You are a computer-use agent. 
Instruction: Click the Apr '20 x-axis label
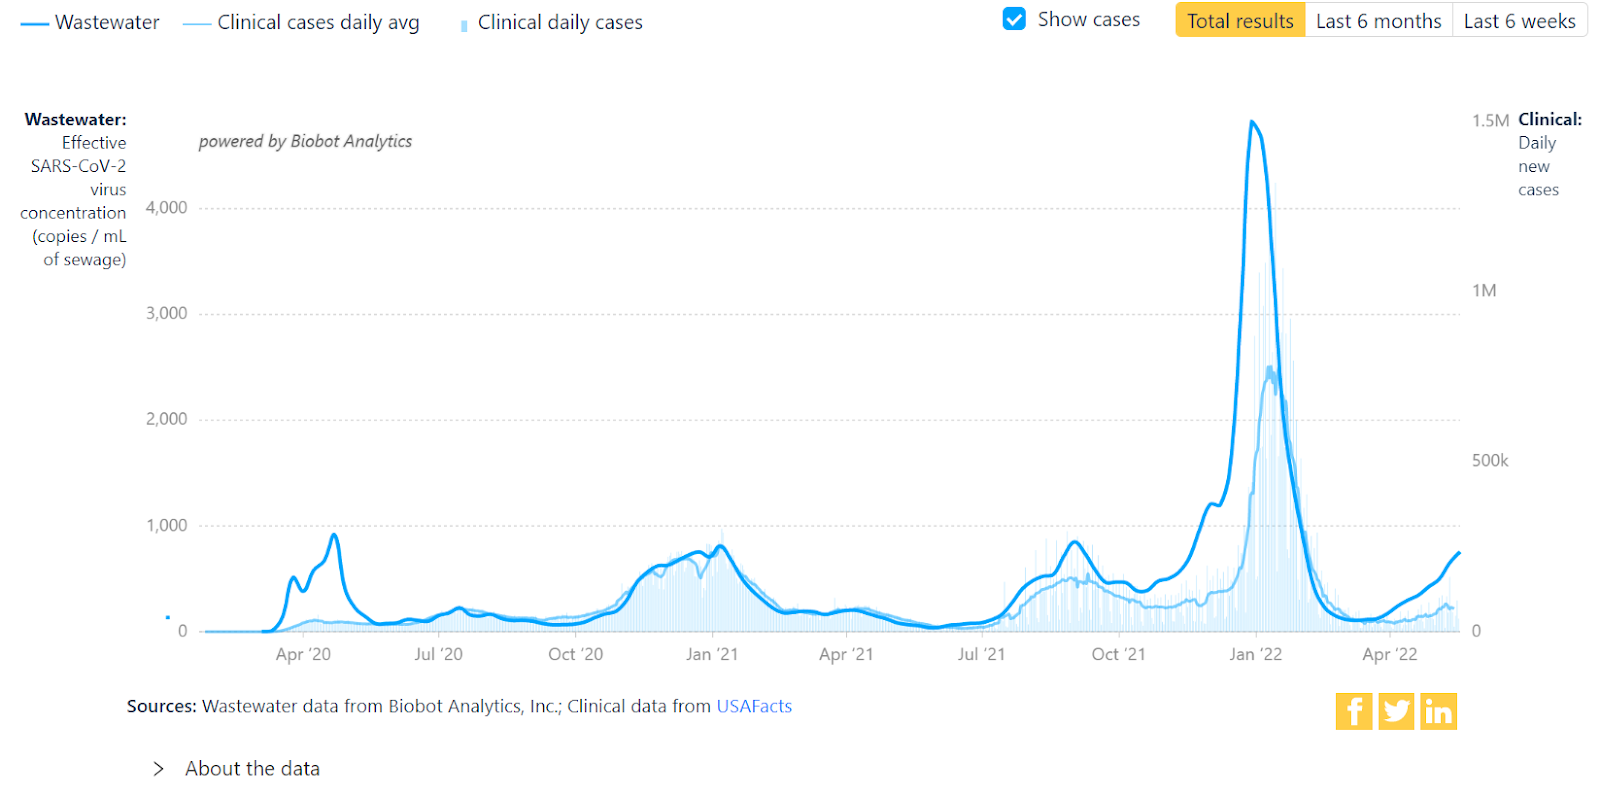coord(303,654)
